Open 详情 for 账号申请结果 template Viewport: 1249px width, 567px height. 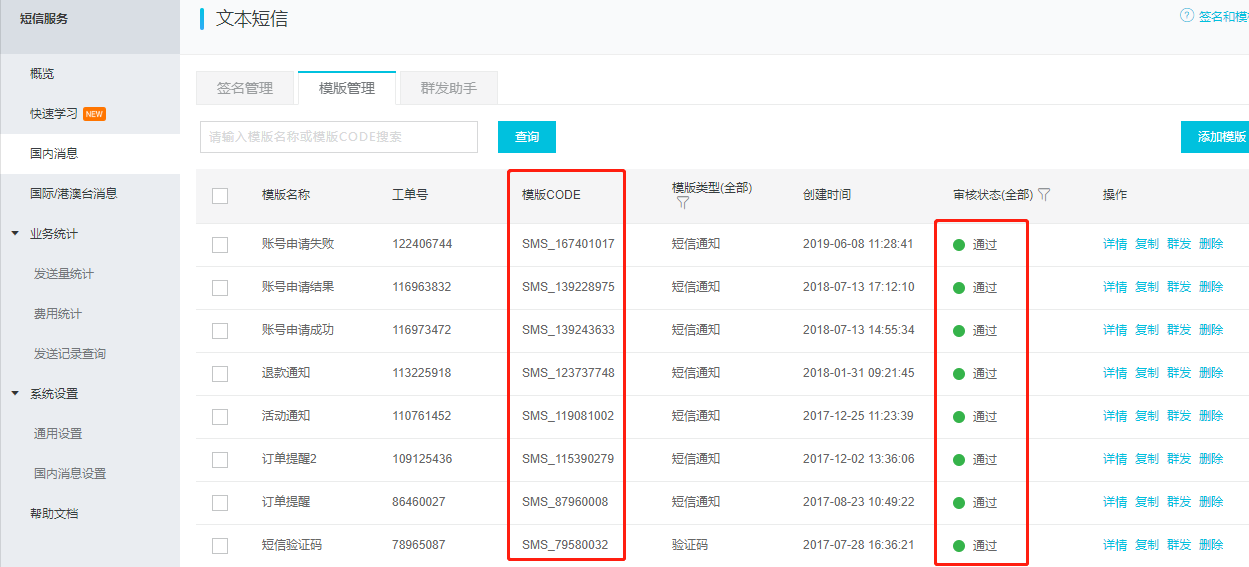click(x=1114, y=287)
